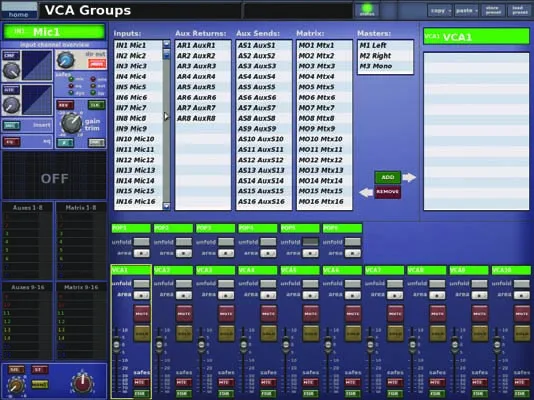Toggle the red eq button
The image size is (534, 400).
coord(12,141)
